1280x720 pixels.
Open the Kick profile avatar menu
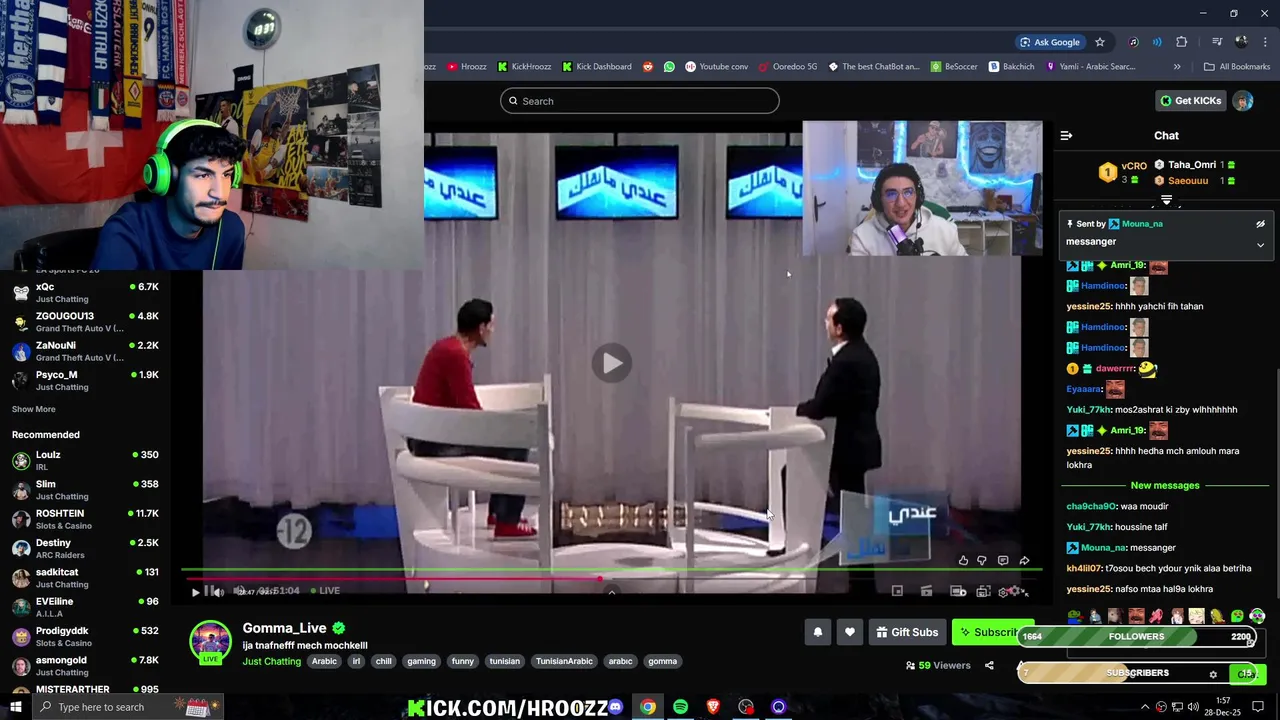coord(1243,101)
